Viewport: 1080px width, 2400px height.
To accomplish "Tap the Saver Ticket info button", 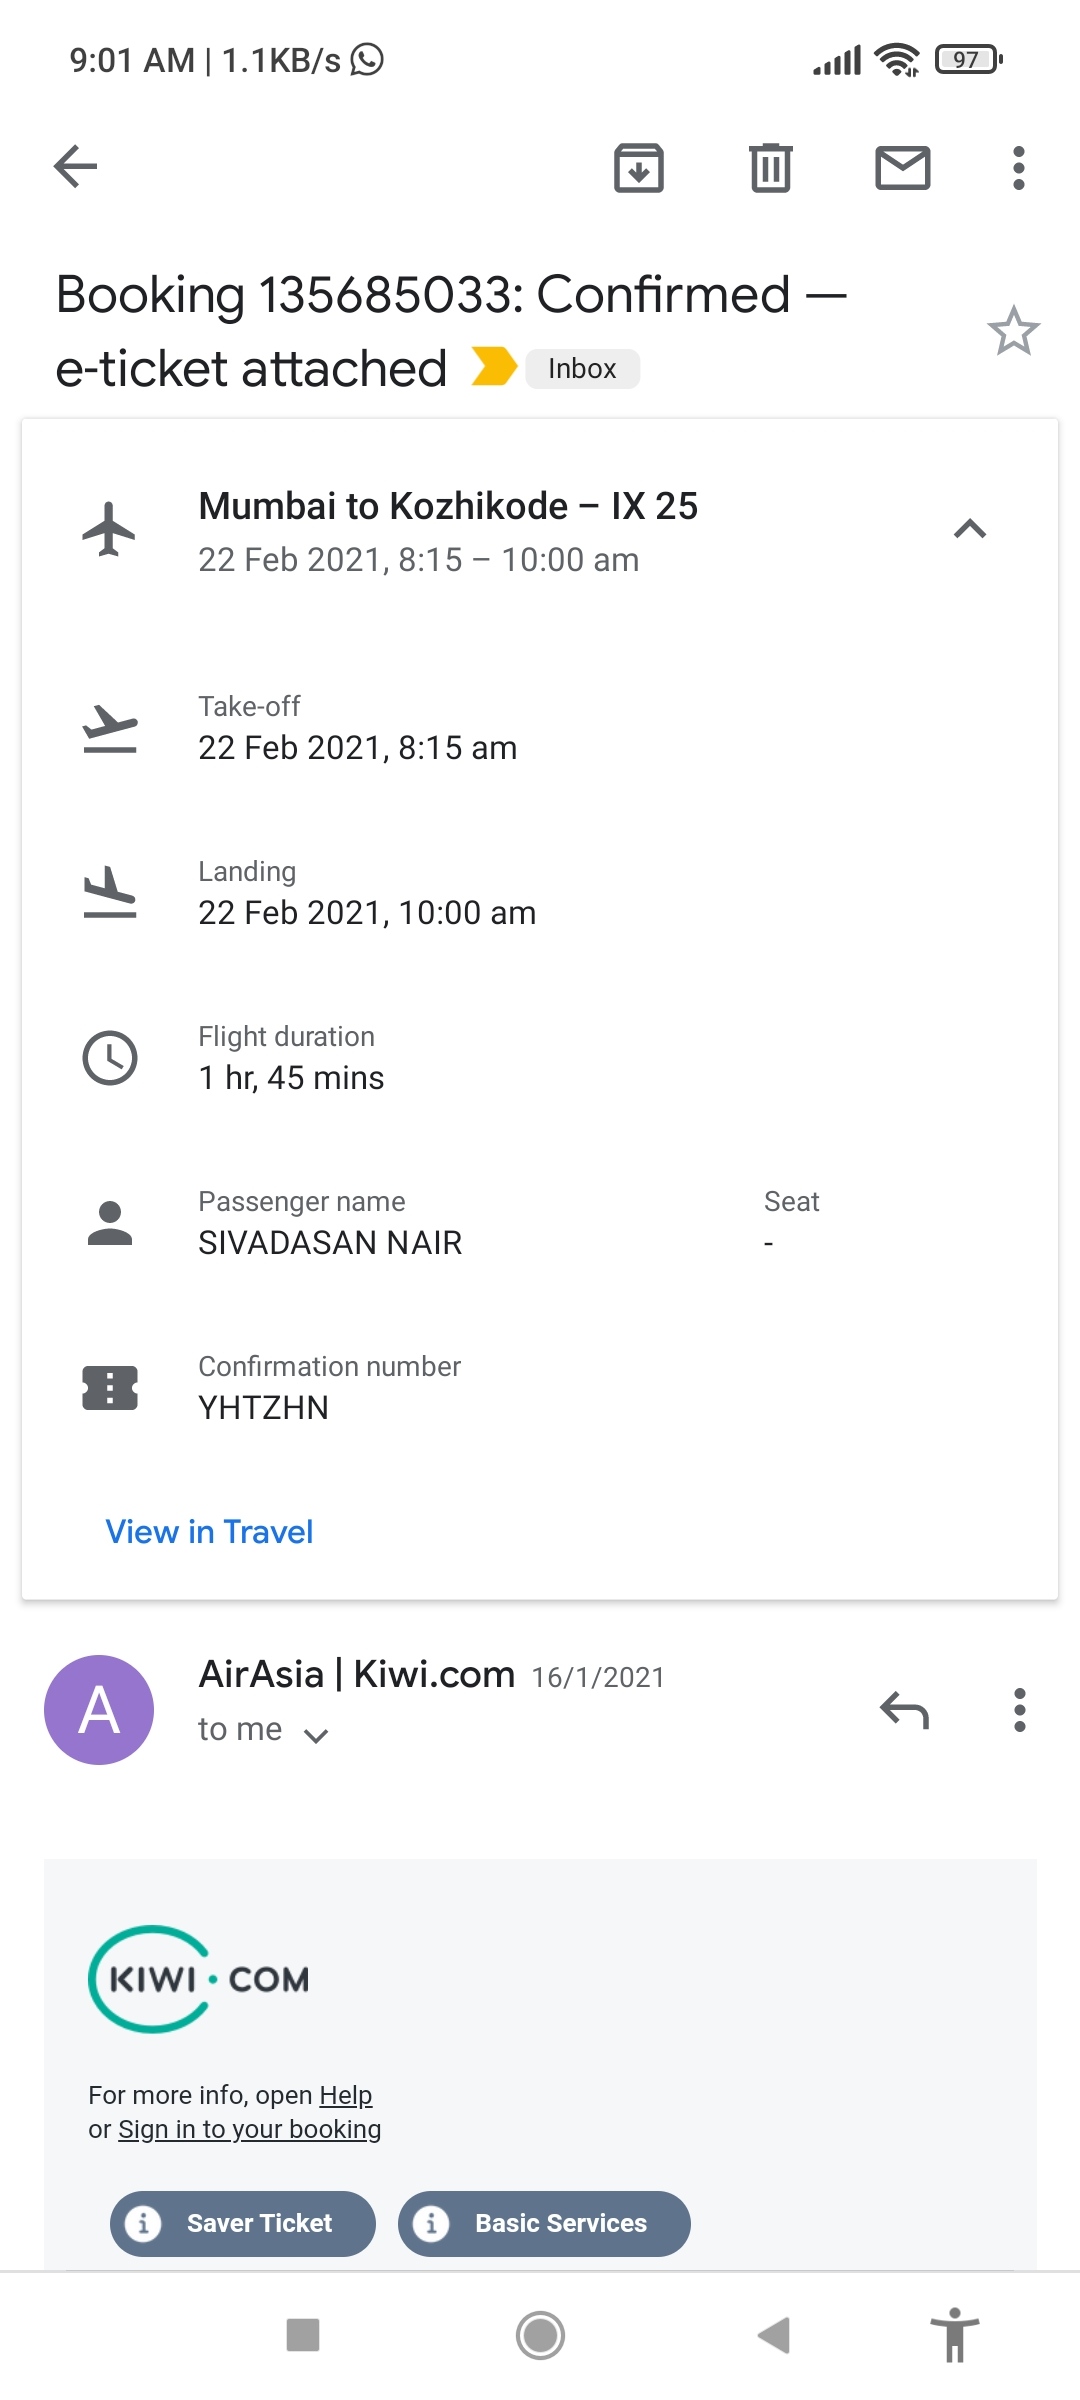I will (243, 2223).
